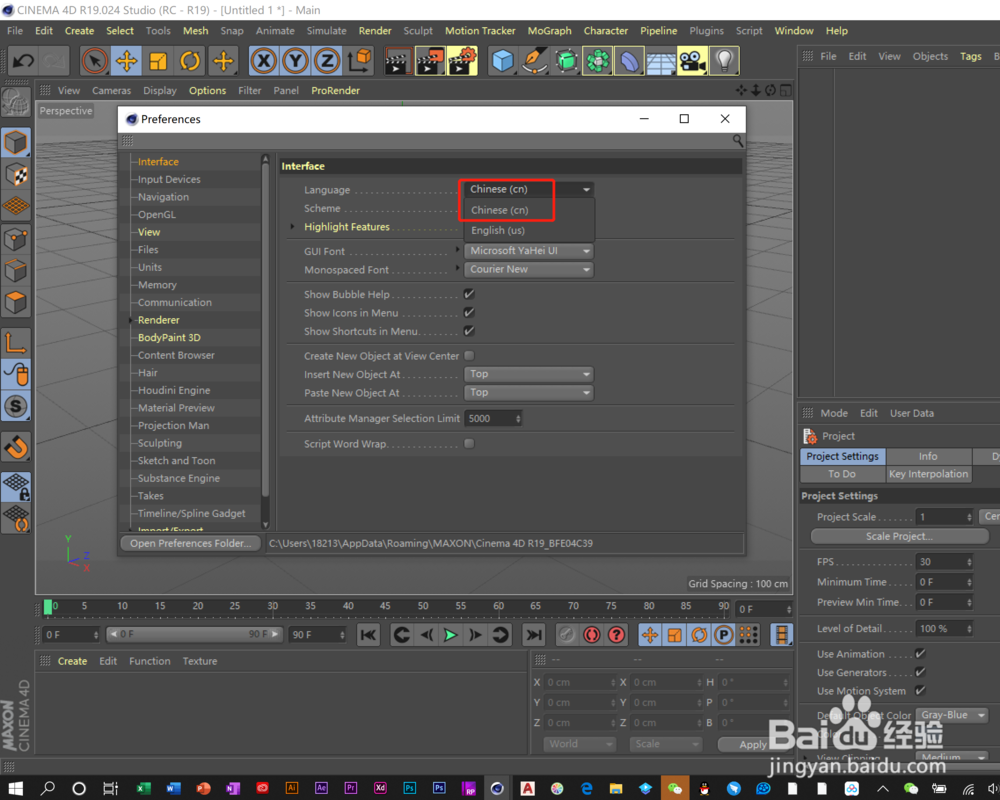Open the MoGraph array icon
The height and width of the screenshot is (800, 1000).
(598, 61)
